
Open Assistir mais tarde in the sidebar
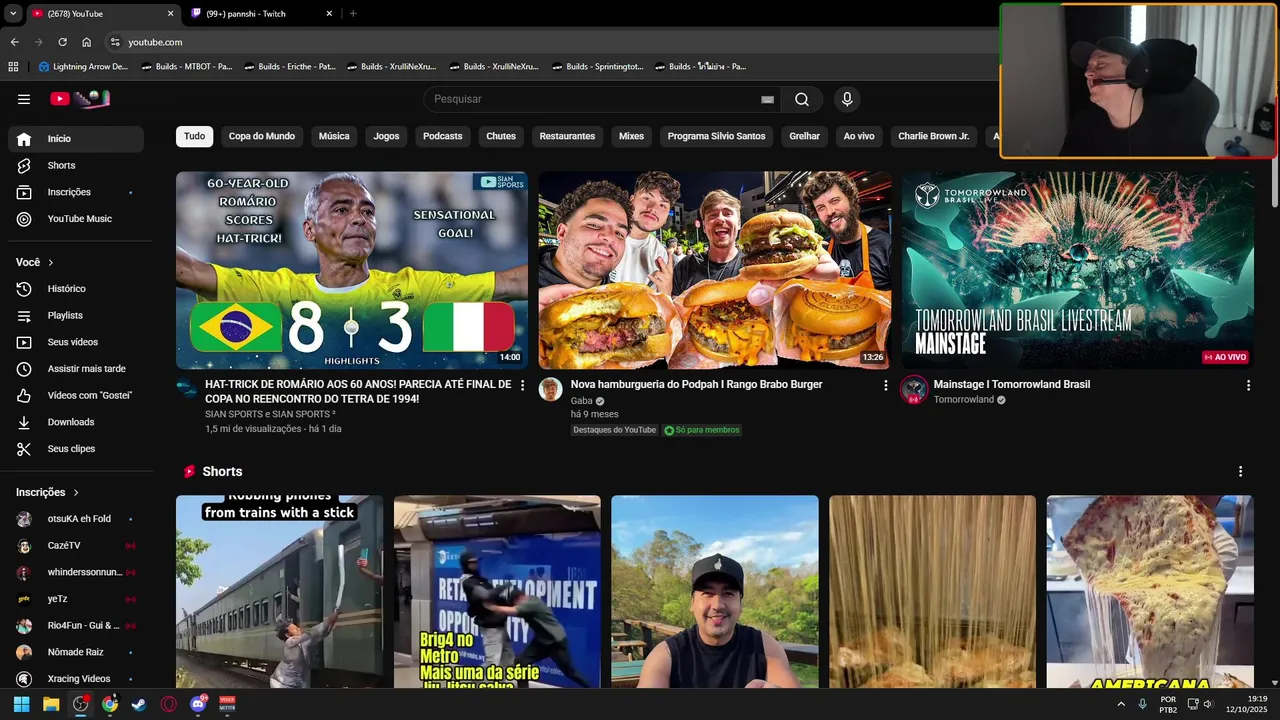(76, 369)
